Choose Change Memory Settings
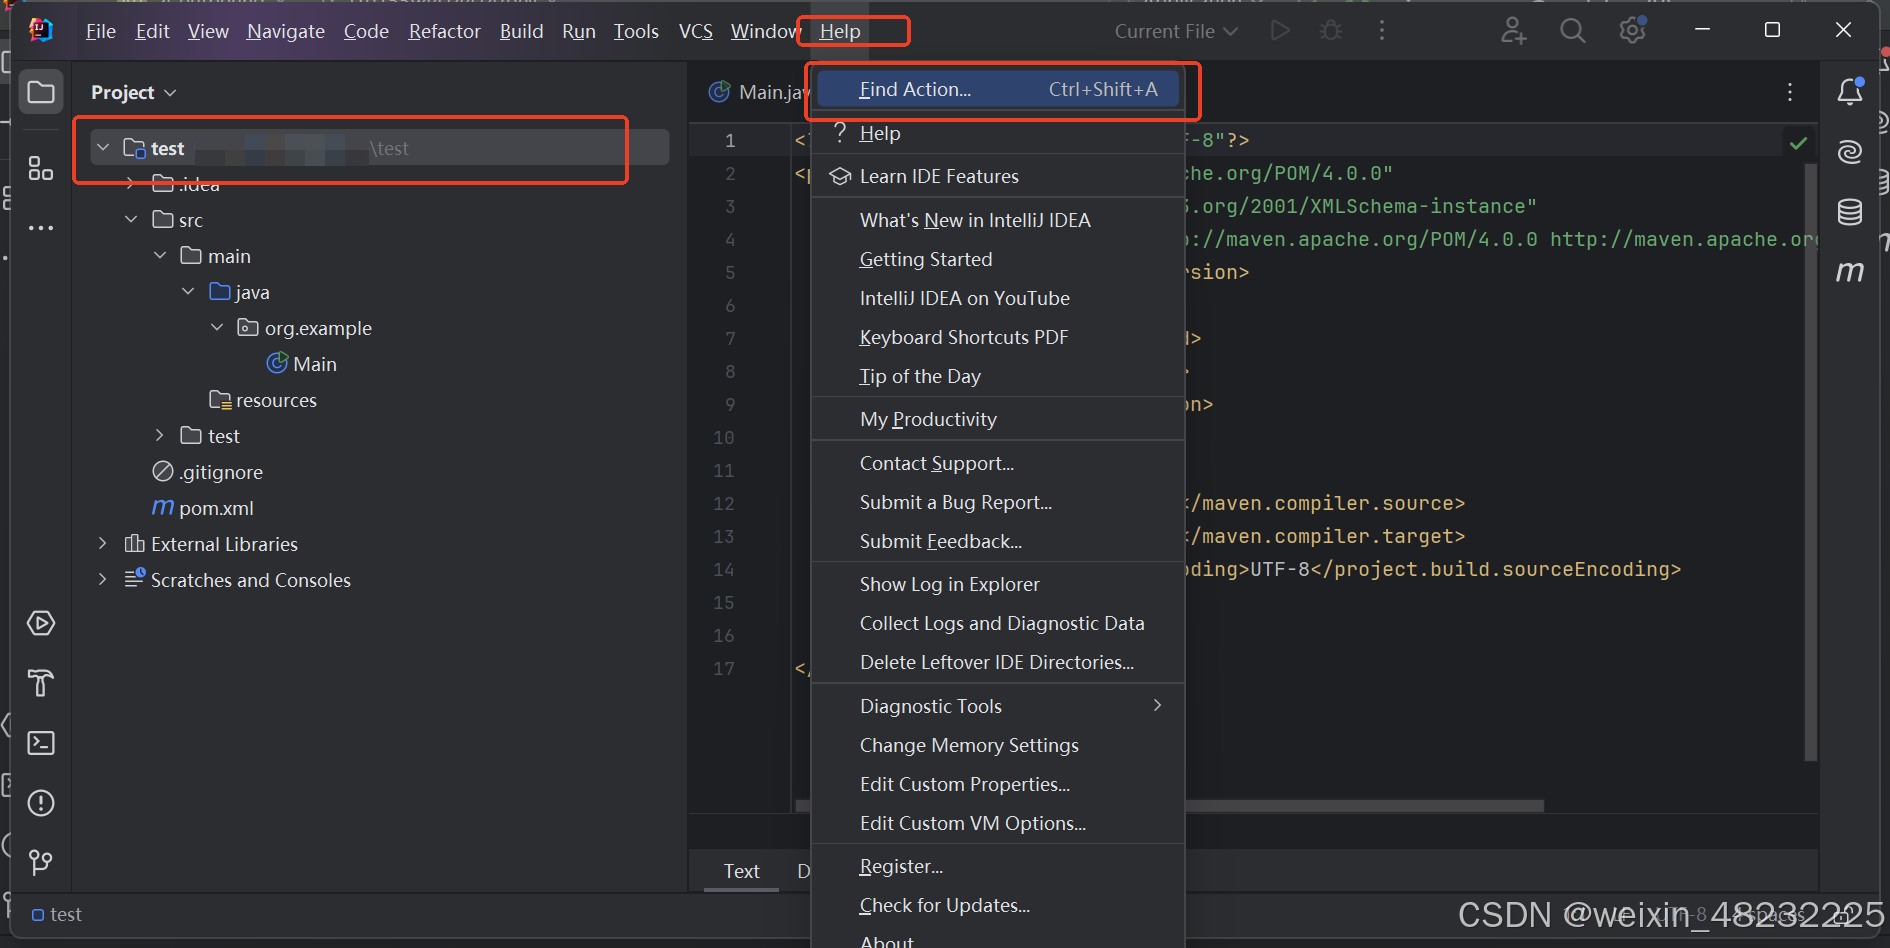1890x948 pixels. [998, 745]
